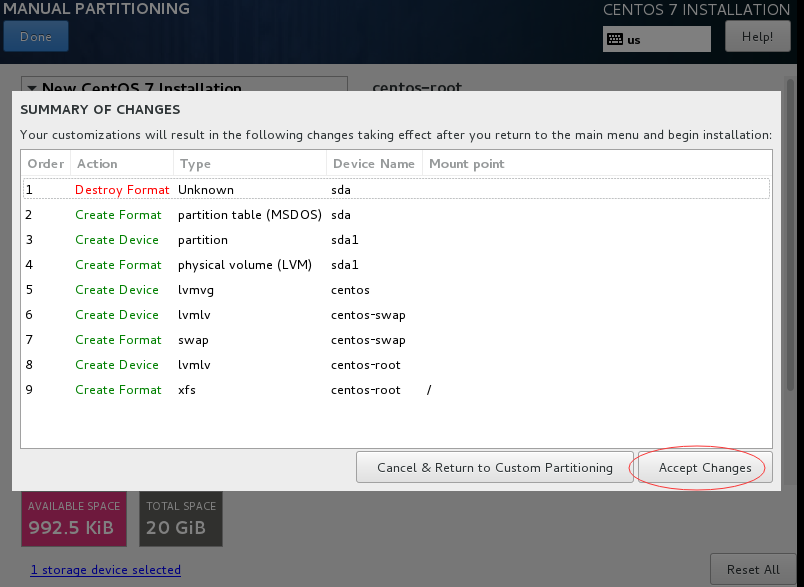The height and width of the screenshot is (587, 804).
Task: Click the keyboard layout icon beside us
Action: tap(615, 39)
